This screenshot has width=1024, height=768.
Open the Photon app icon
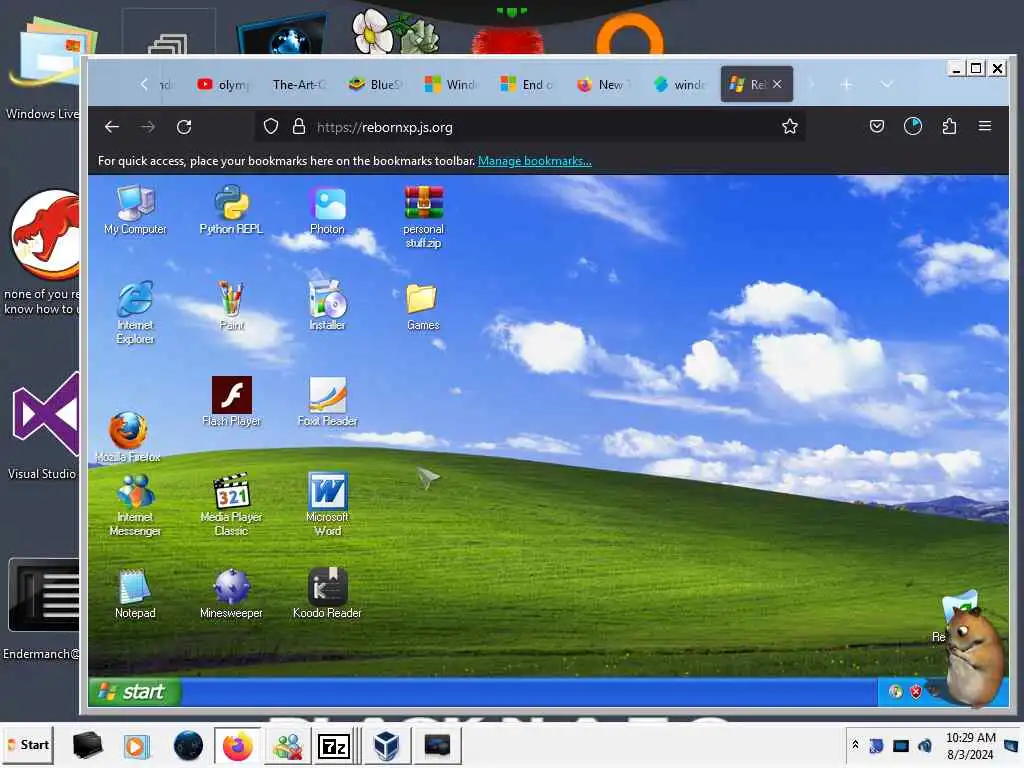click(x=327, y=209)
